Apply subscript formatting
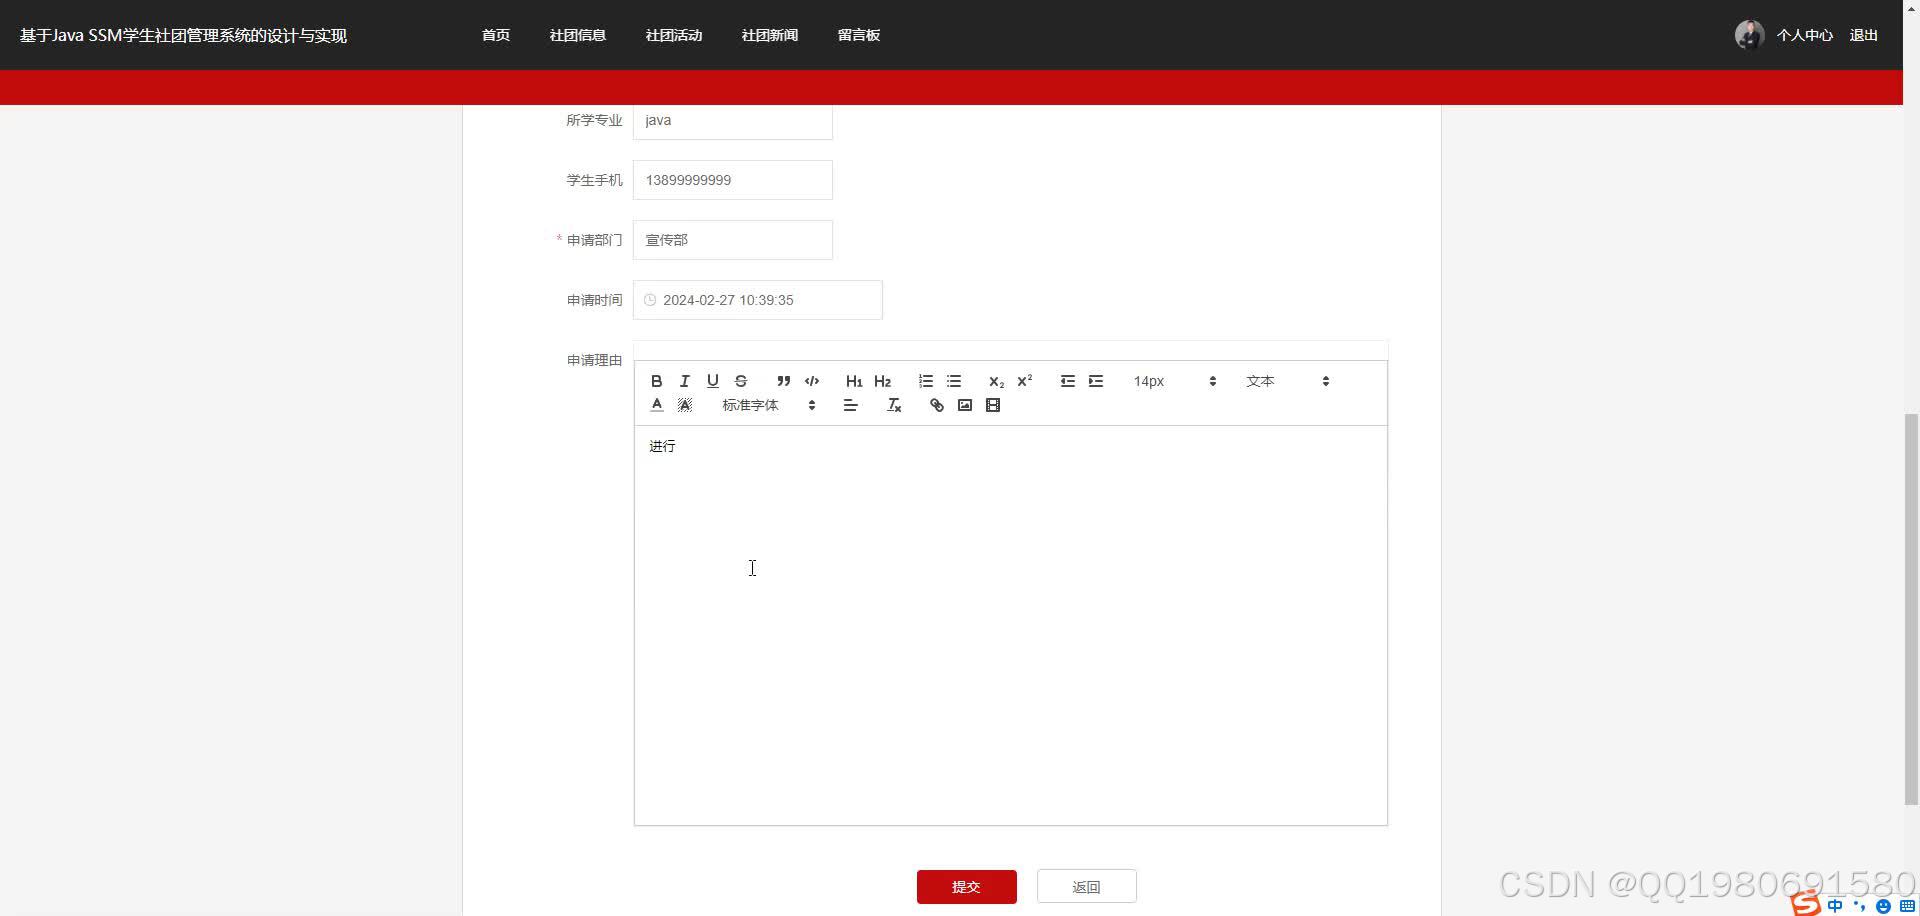The image size is (1920, 916). (x=996, y=381)
